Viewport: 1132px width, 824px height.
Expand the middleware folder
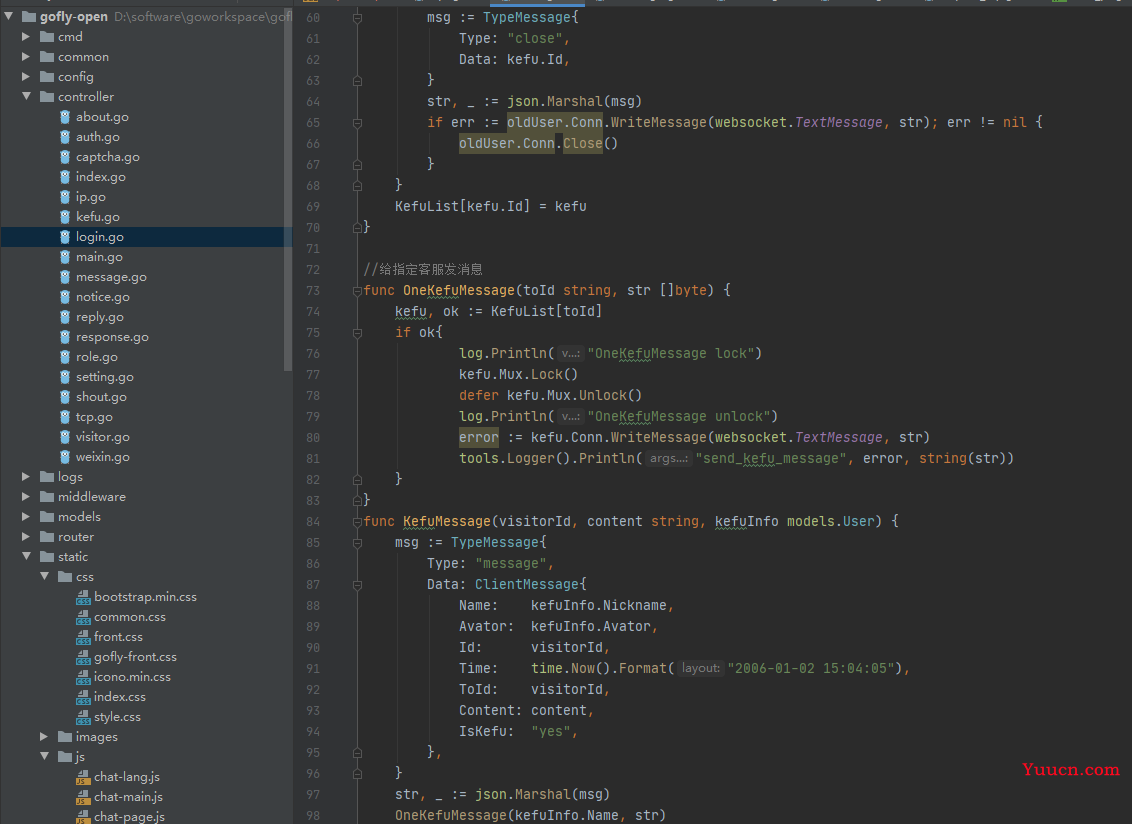point(26,497)
